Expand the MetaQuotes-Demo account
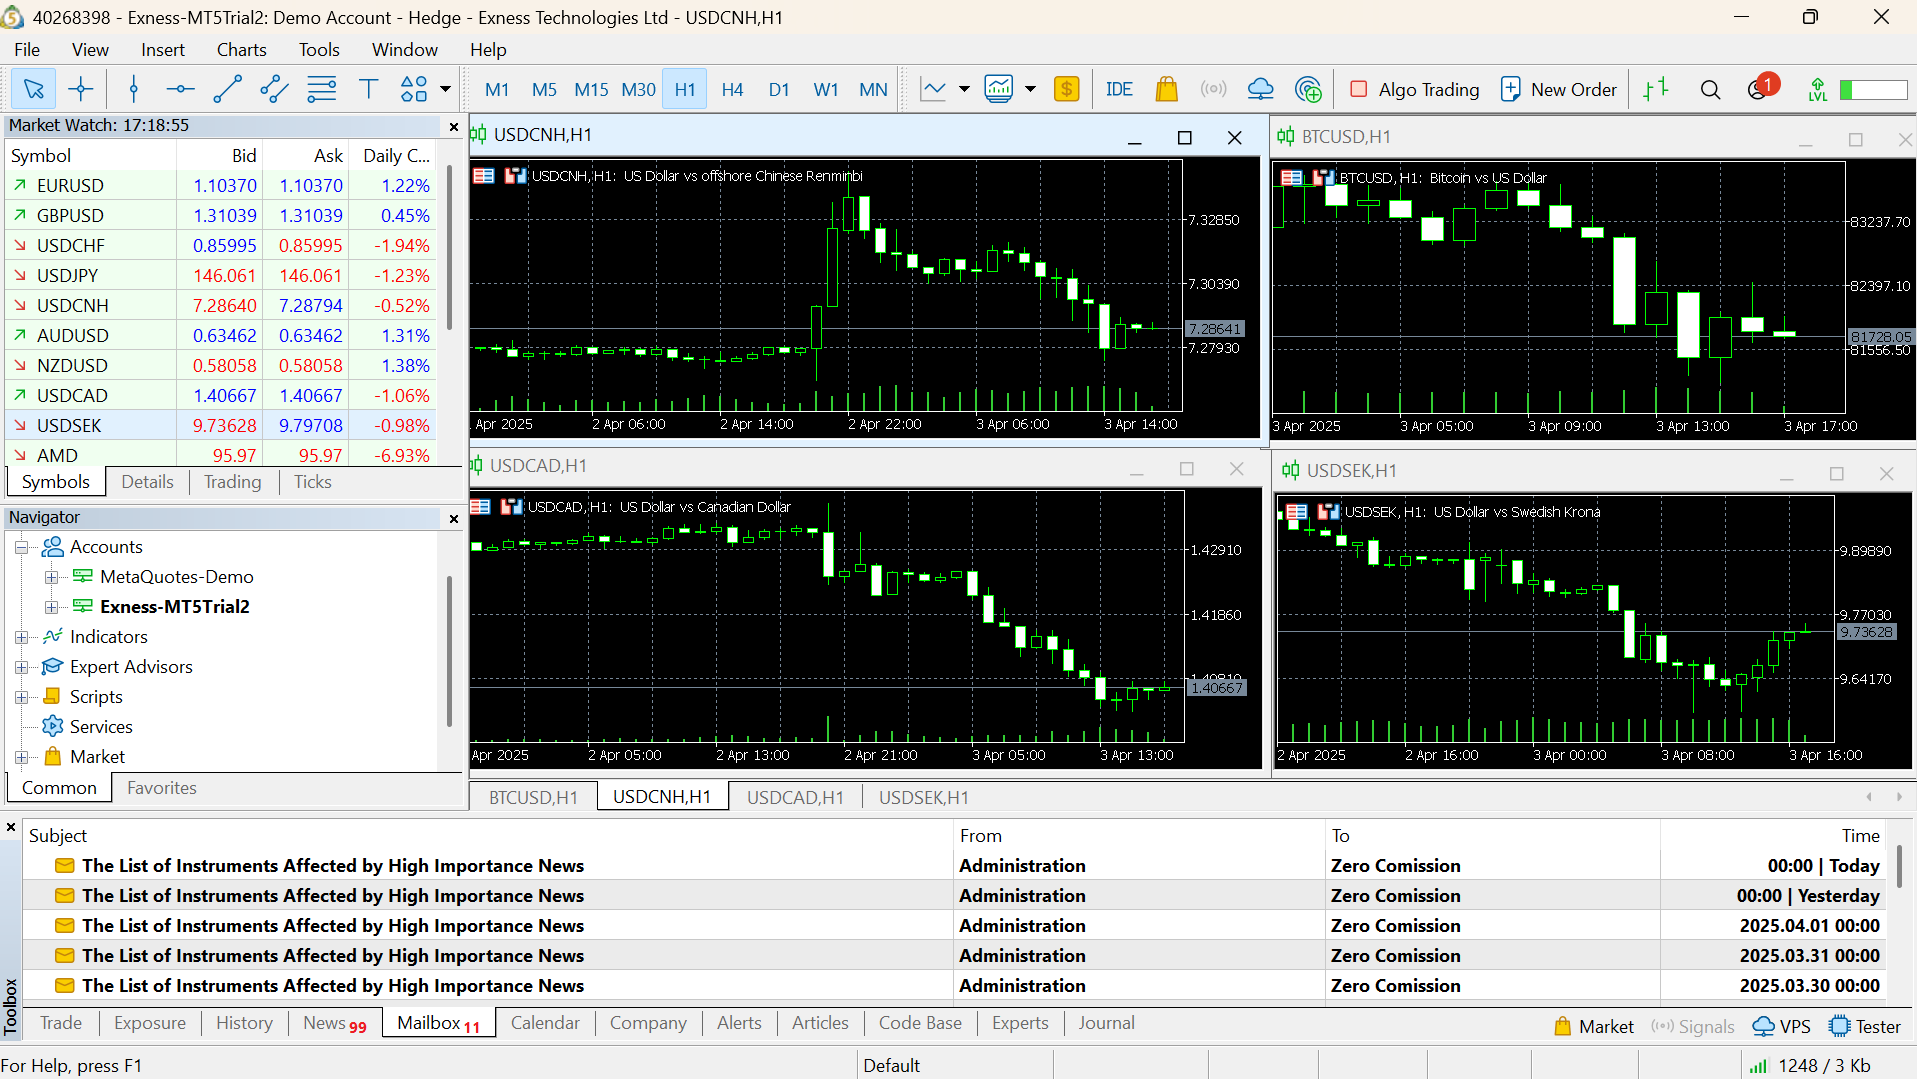 (x=51, y=577)
